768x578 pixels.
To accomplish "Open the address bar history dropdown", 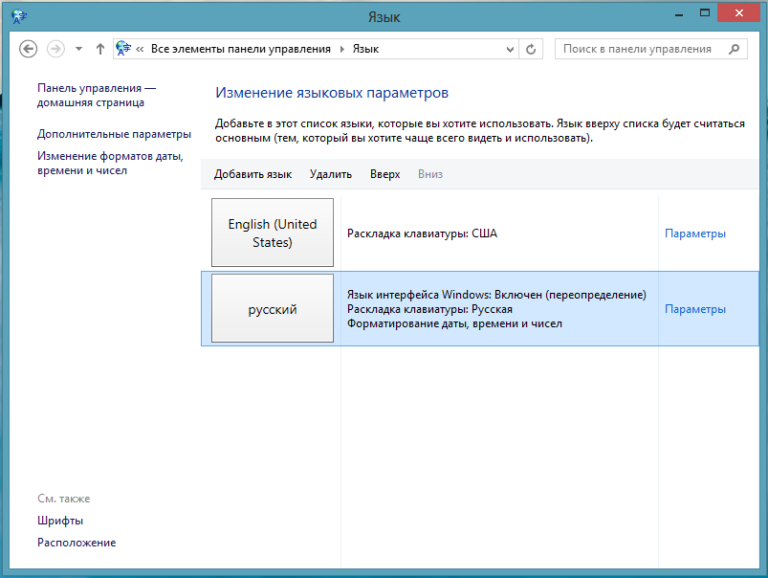I will [x=510, y=49].
